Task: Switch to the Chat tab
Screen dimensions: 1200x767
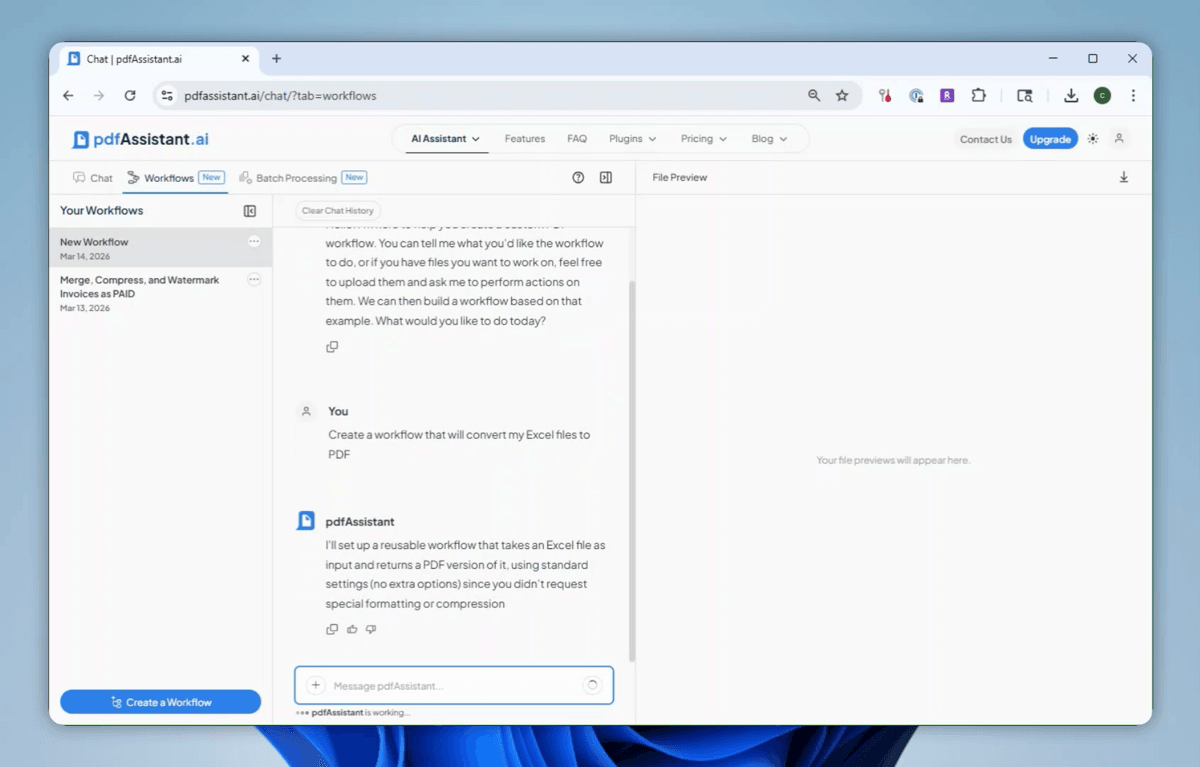Action: 93,178
